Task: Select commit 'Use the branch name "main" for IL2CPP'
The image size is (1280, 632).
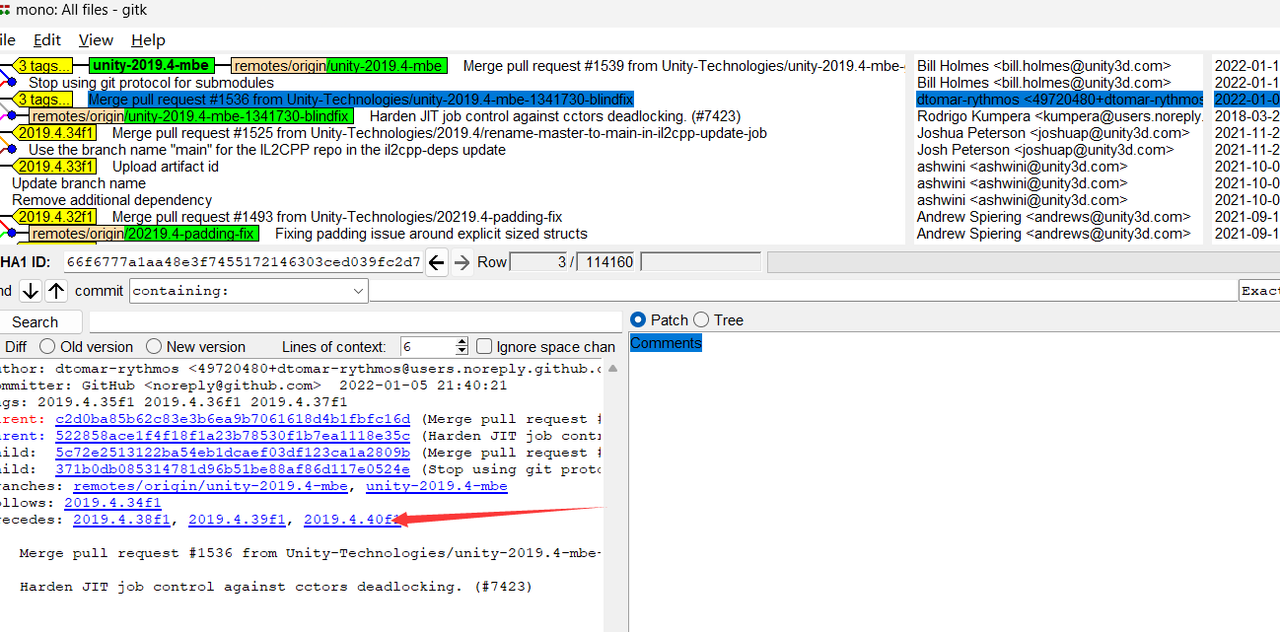Action: click(267, 150)
